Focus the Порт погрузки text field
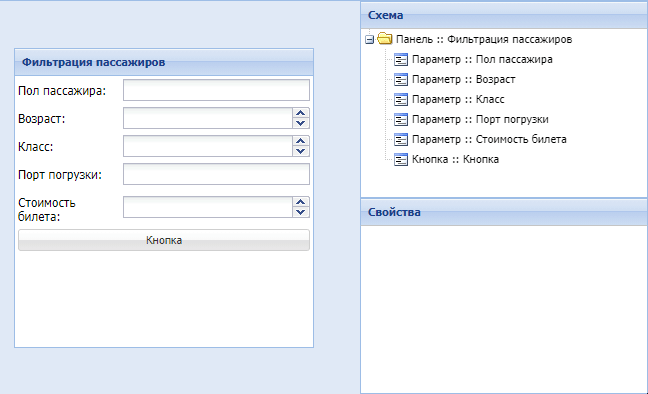This screenshot has width=648, height=394. click(x=216, y=174)
